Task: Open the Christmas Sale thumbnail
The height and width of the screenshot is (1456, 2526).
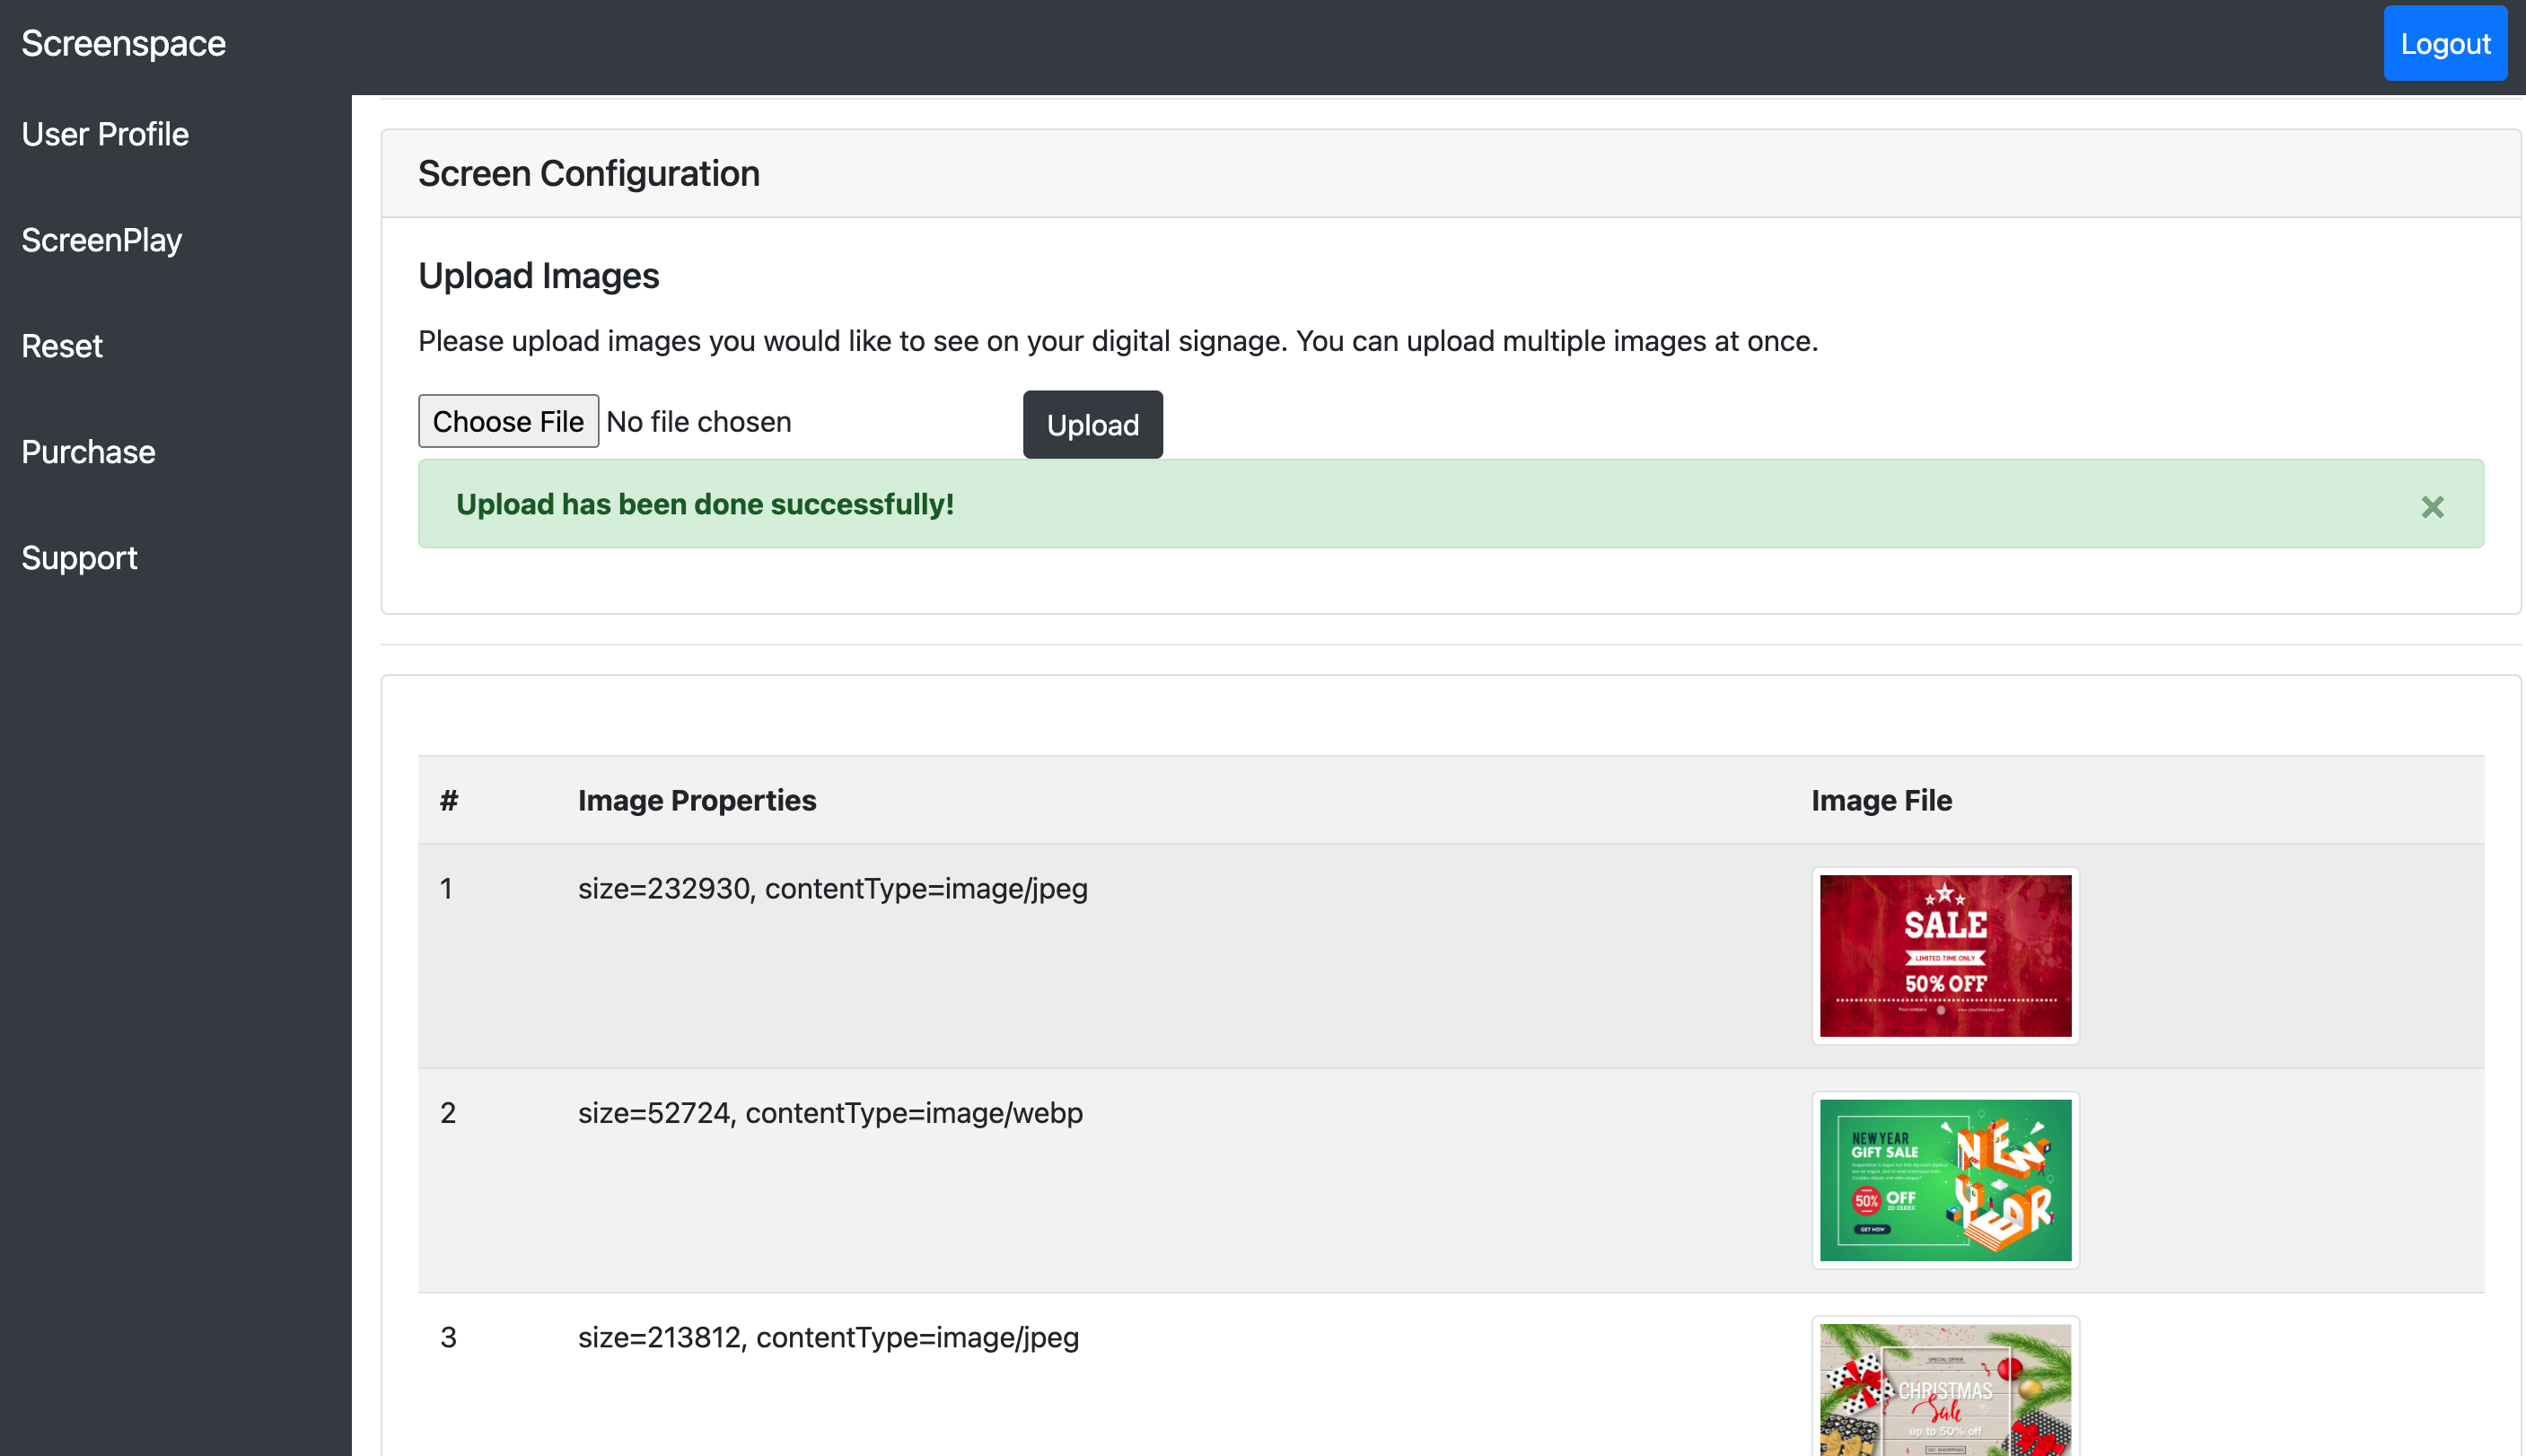Action: 1944,1390
